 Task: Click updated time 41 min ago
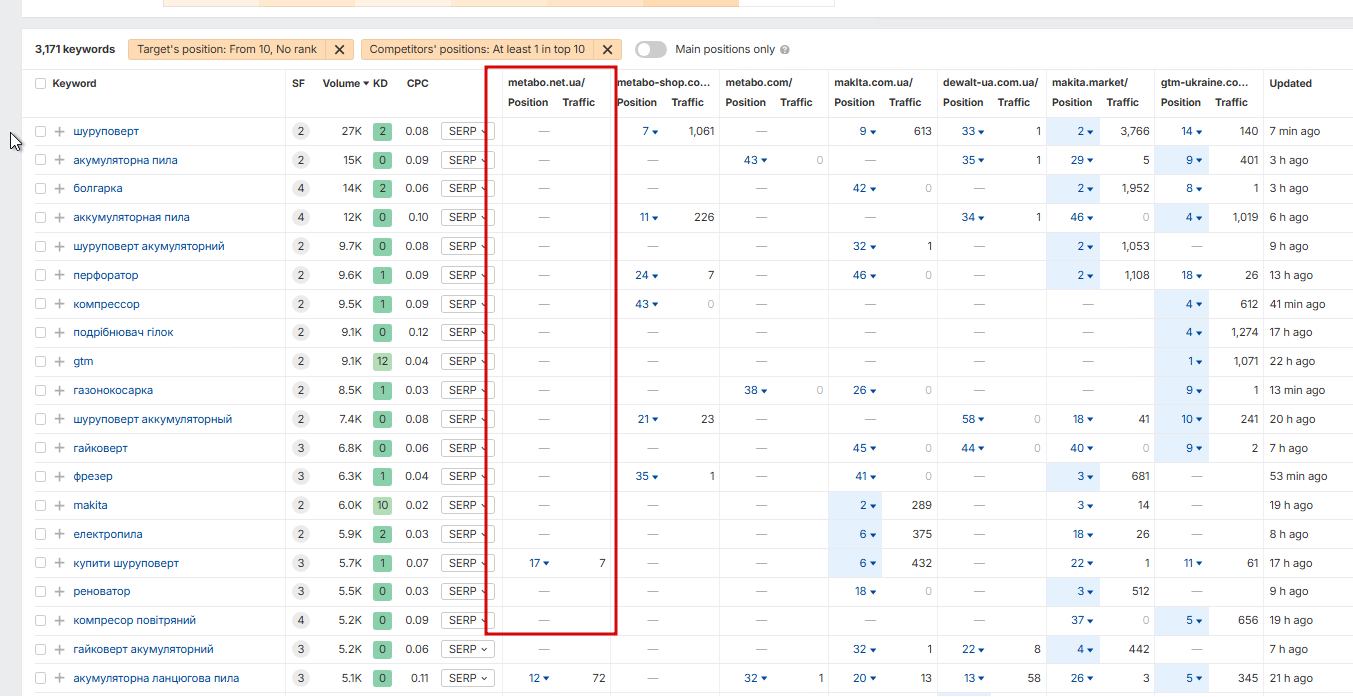1297,304
